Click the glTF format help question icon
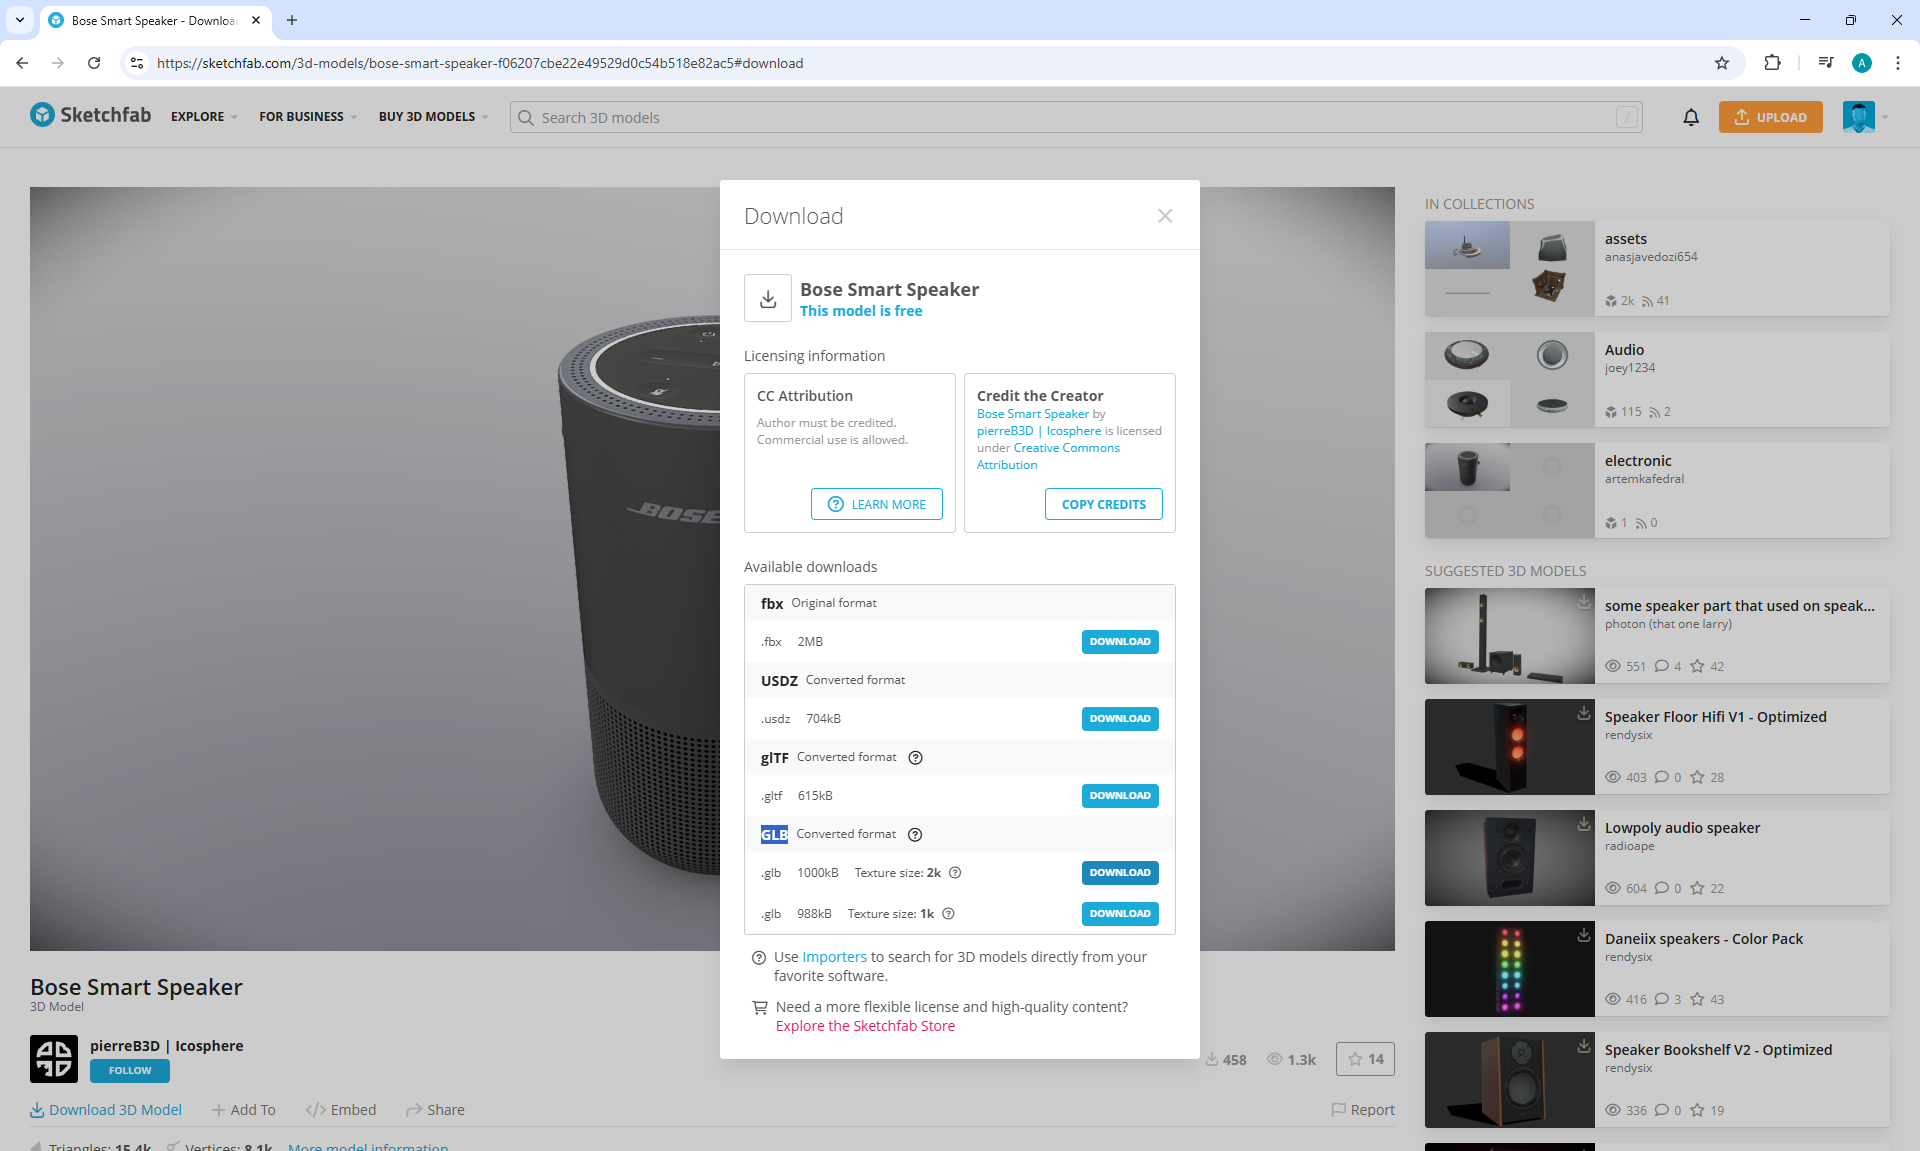 click(x=915, y=758)
